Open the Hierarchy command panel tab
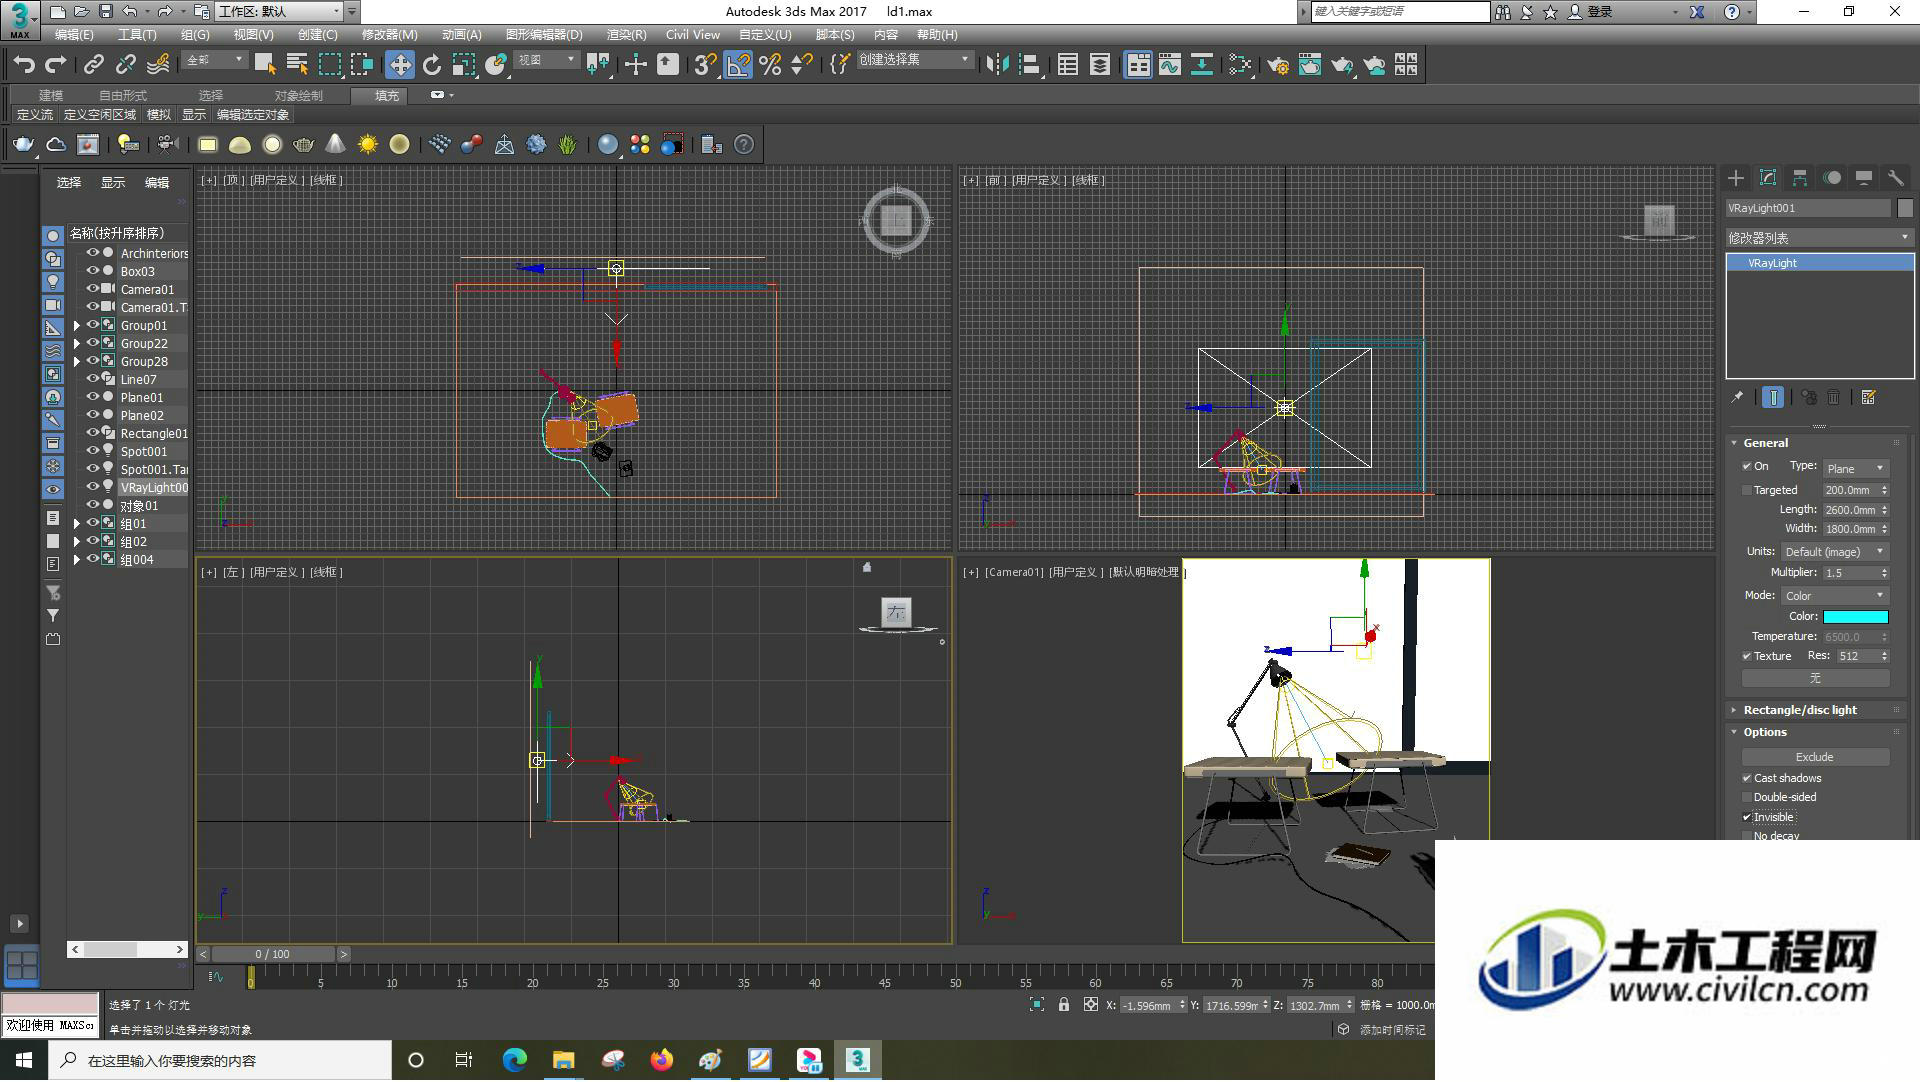The width and height of the screenshot is (1920, 1082). 1800,178
